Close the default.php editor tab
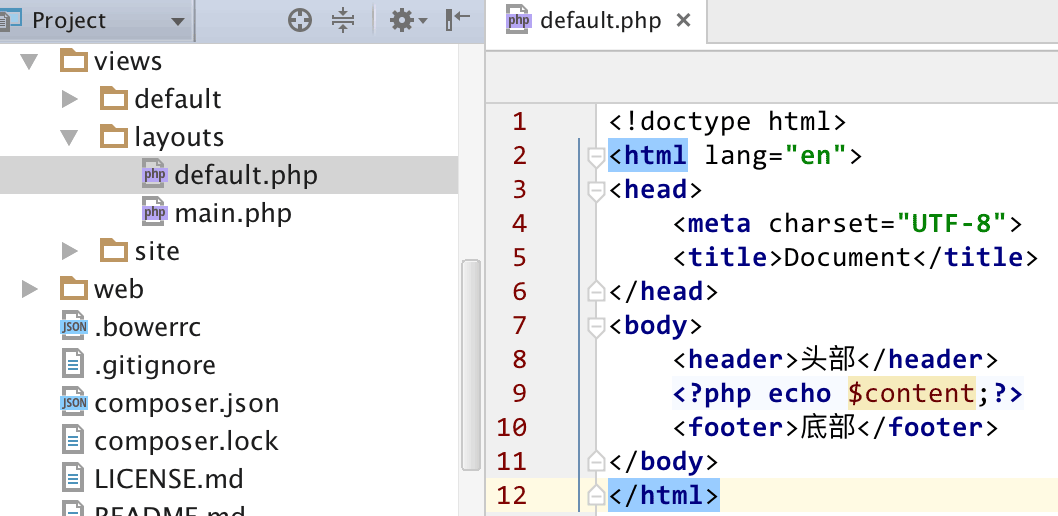 pos(683,21)
